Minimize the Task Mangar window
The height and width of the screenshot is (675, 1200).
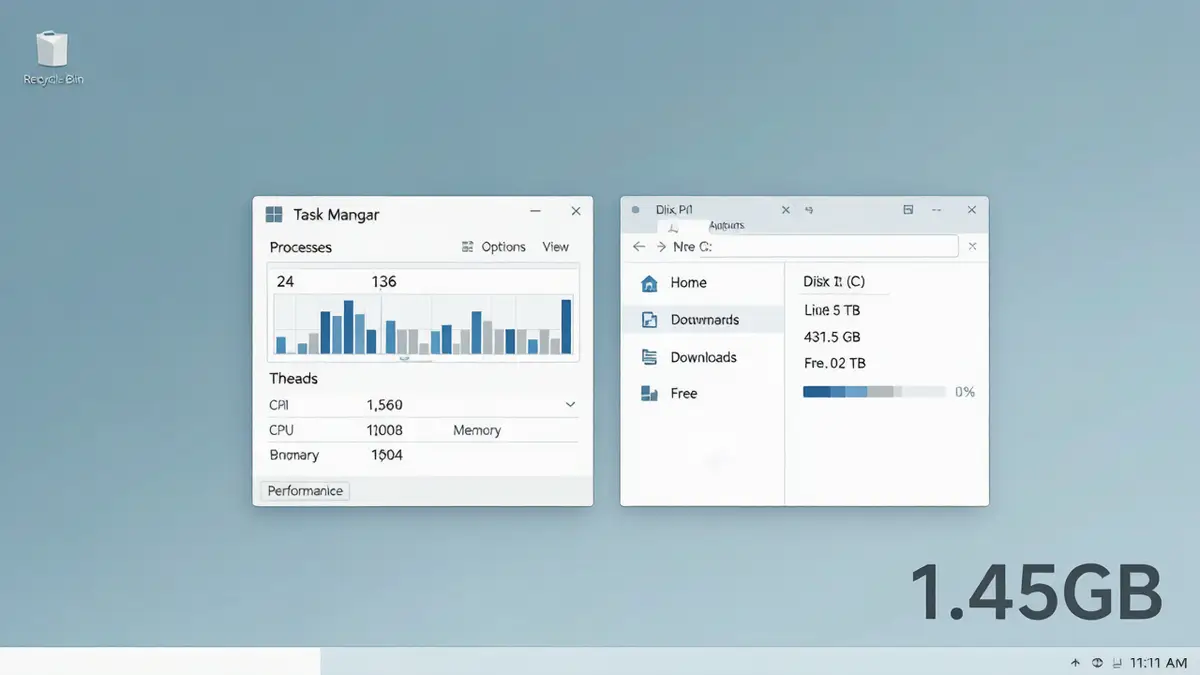(537, 211)
